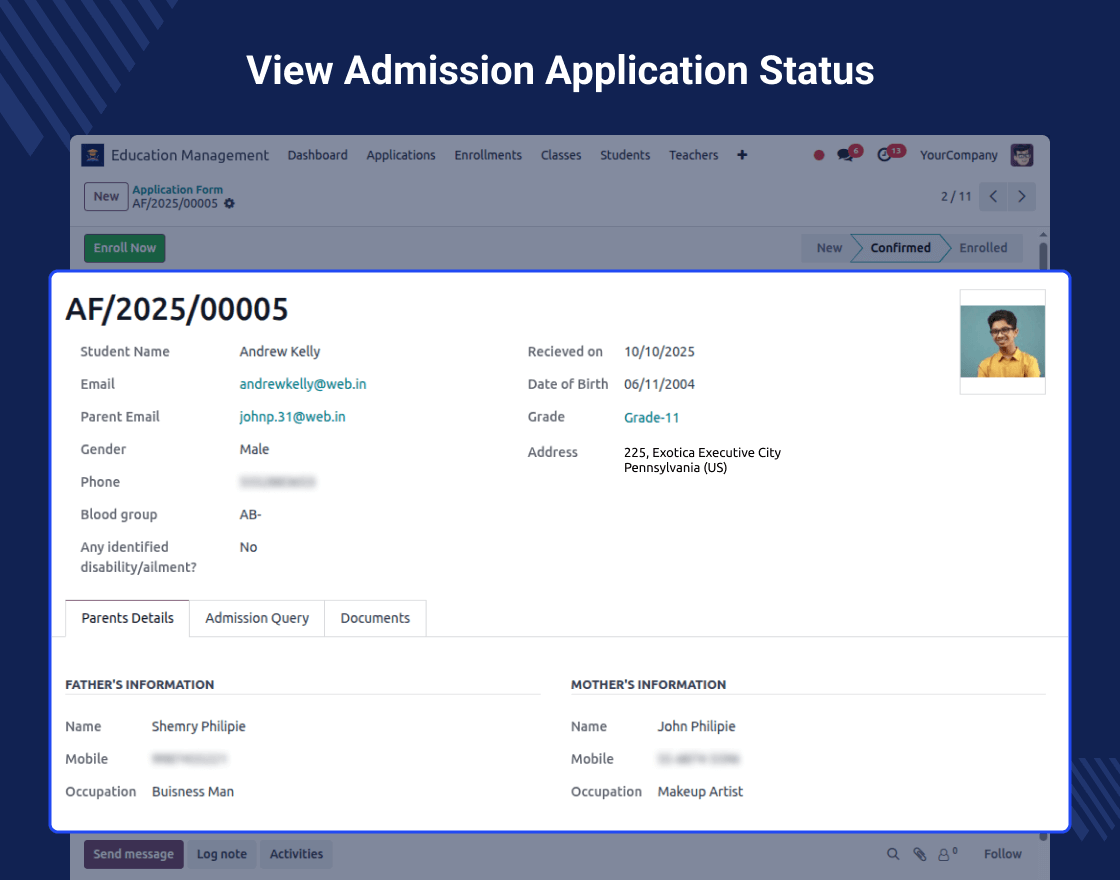This screenshot has height=880, width=1120.
Task: Click the Recieved on date 10/10/2025
Action: [659, 351]
